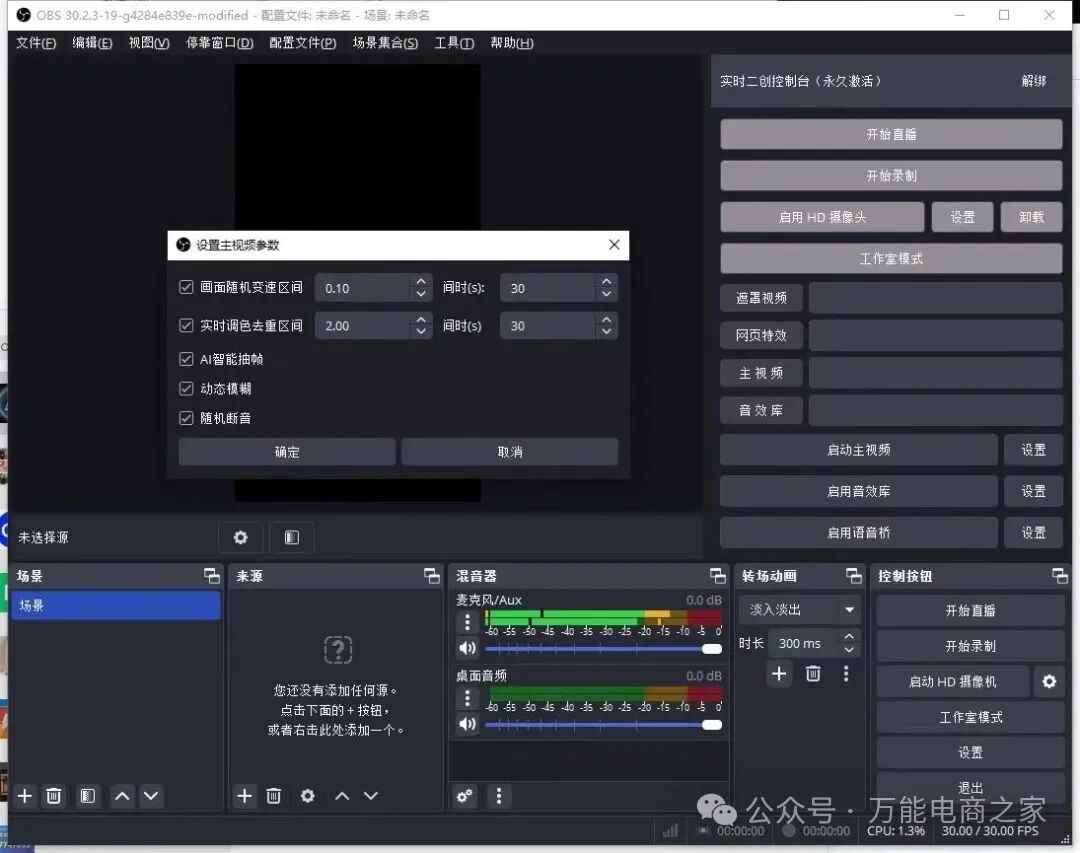Delete the selected transition with trash icon
Viewport: 1080px width, 853px height.
click(813, 674)
